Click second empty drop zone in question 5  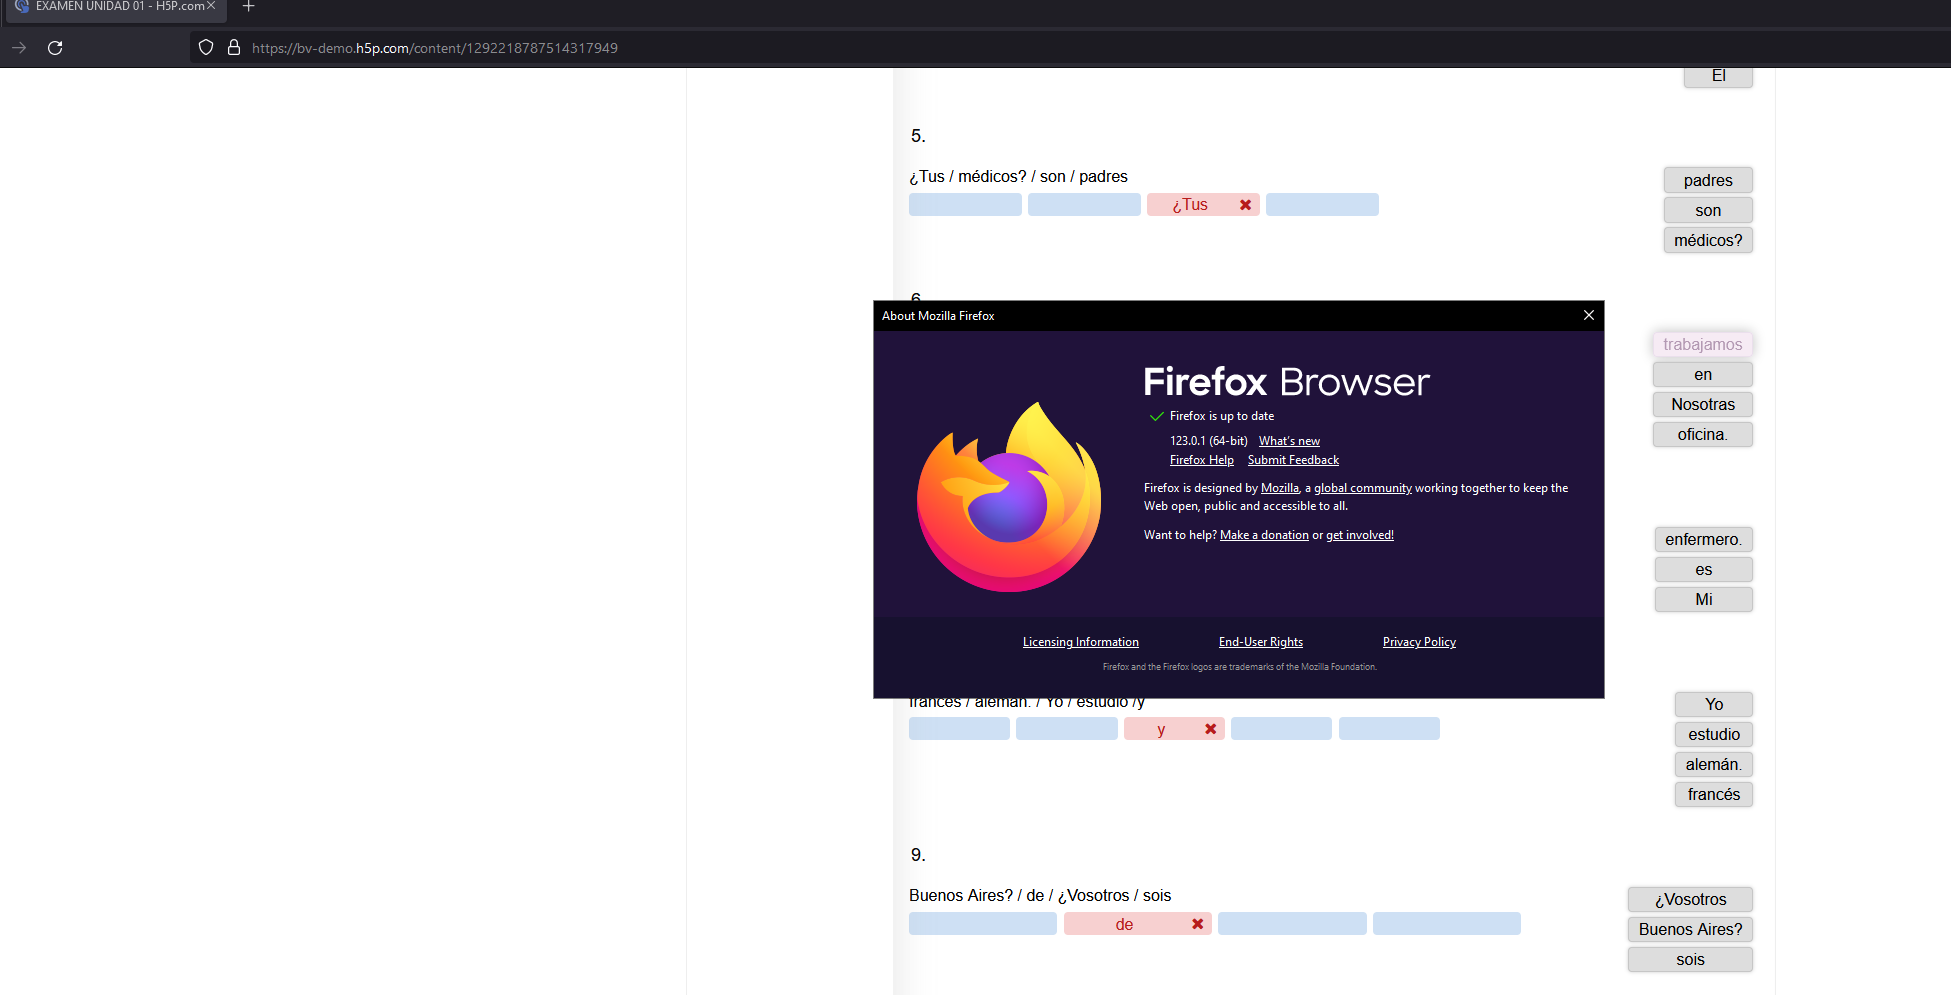tap(1084, 205)
